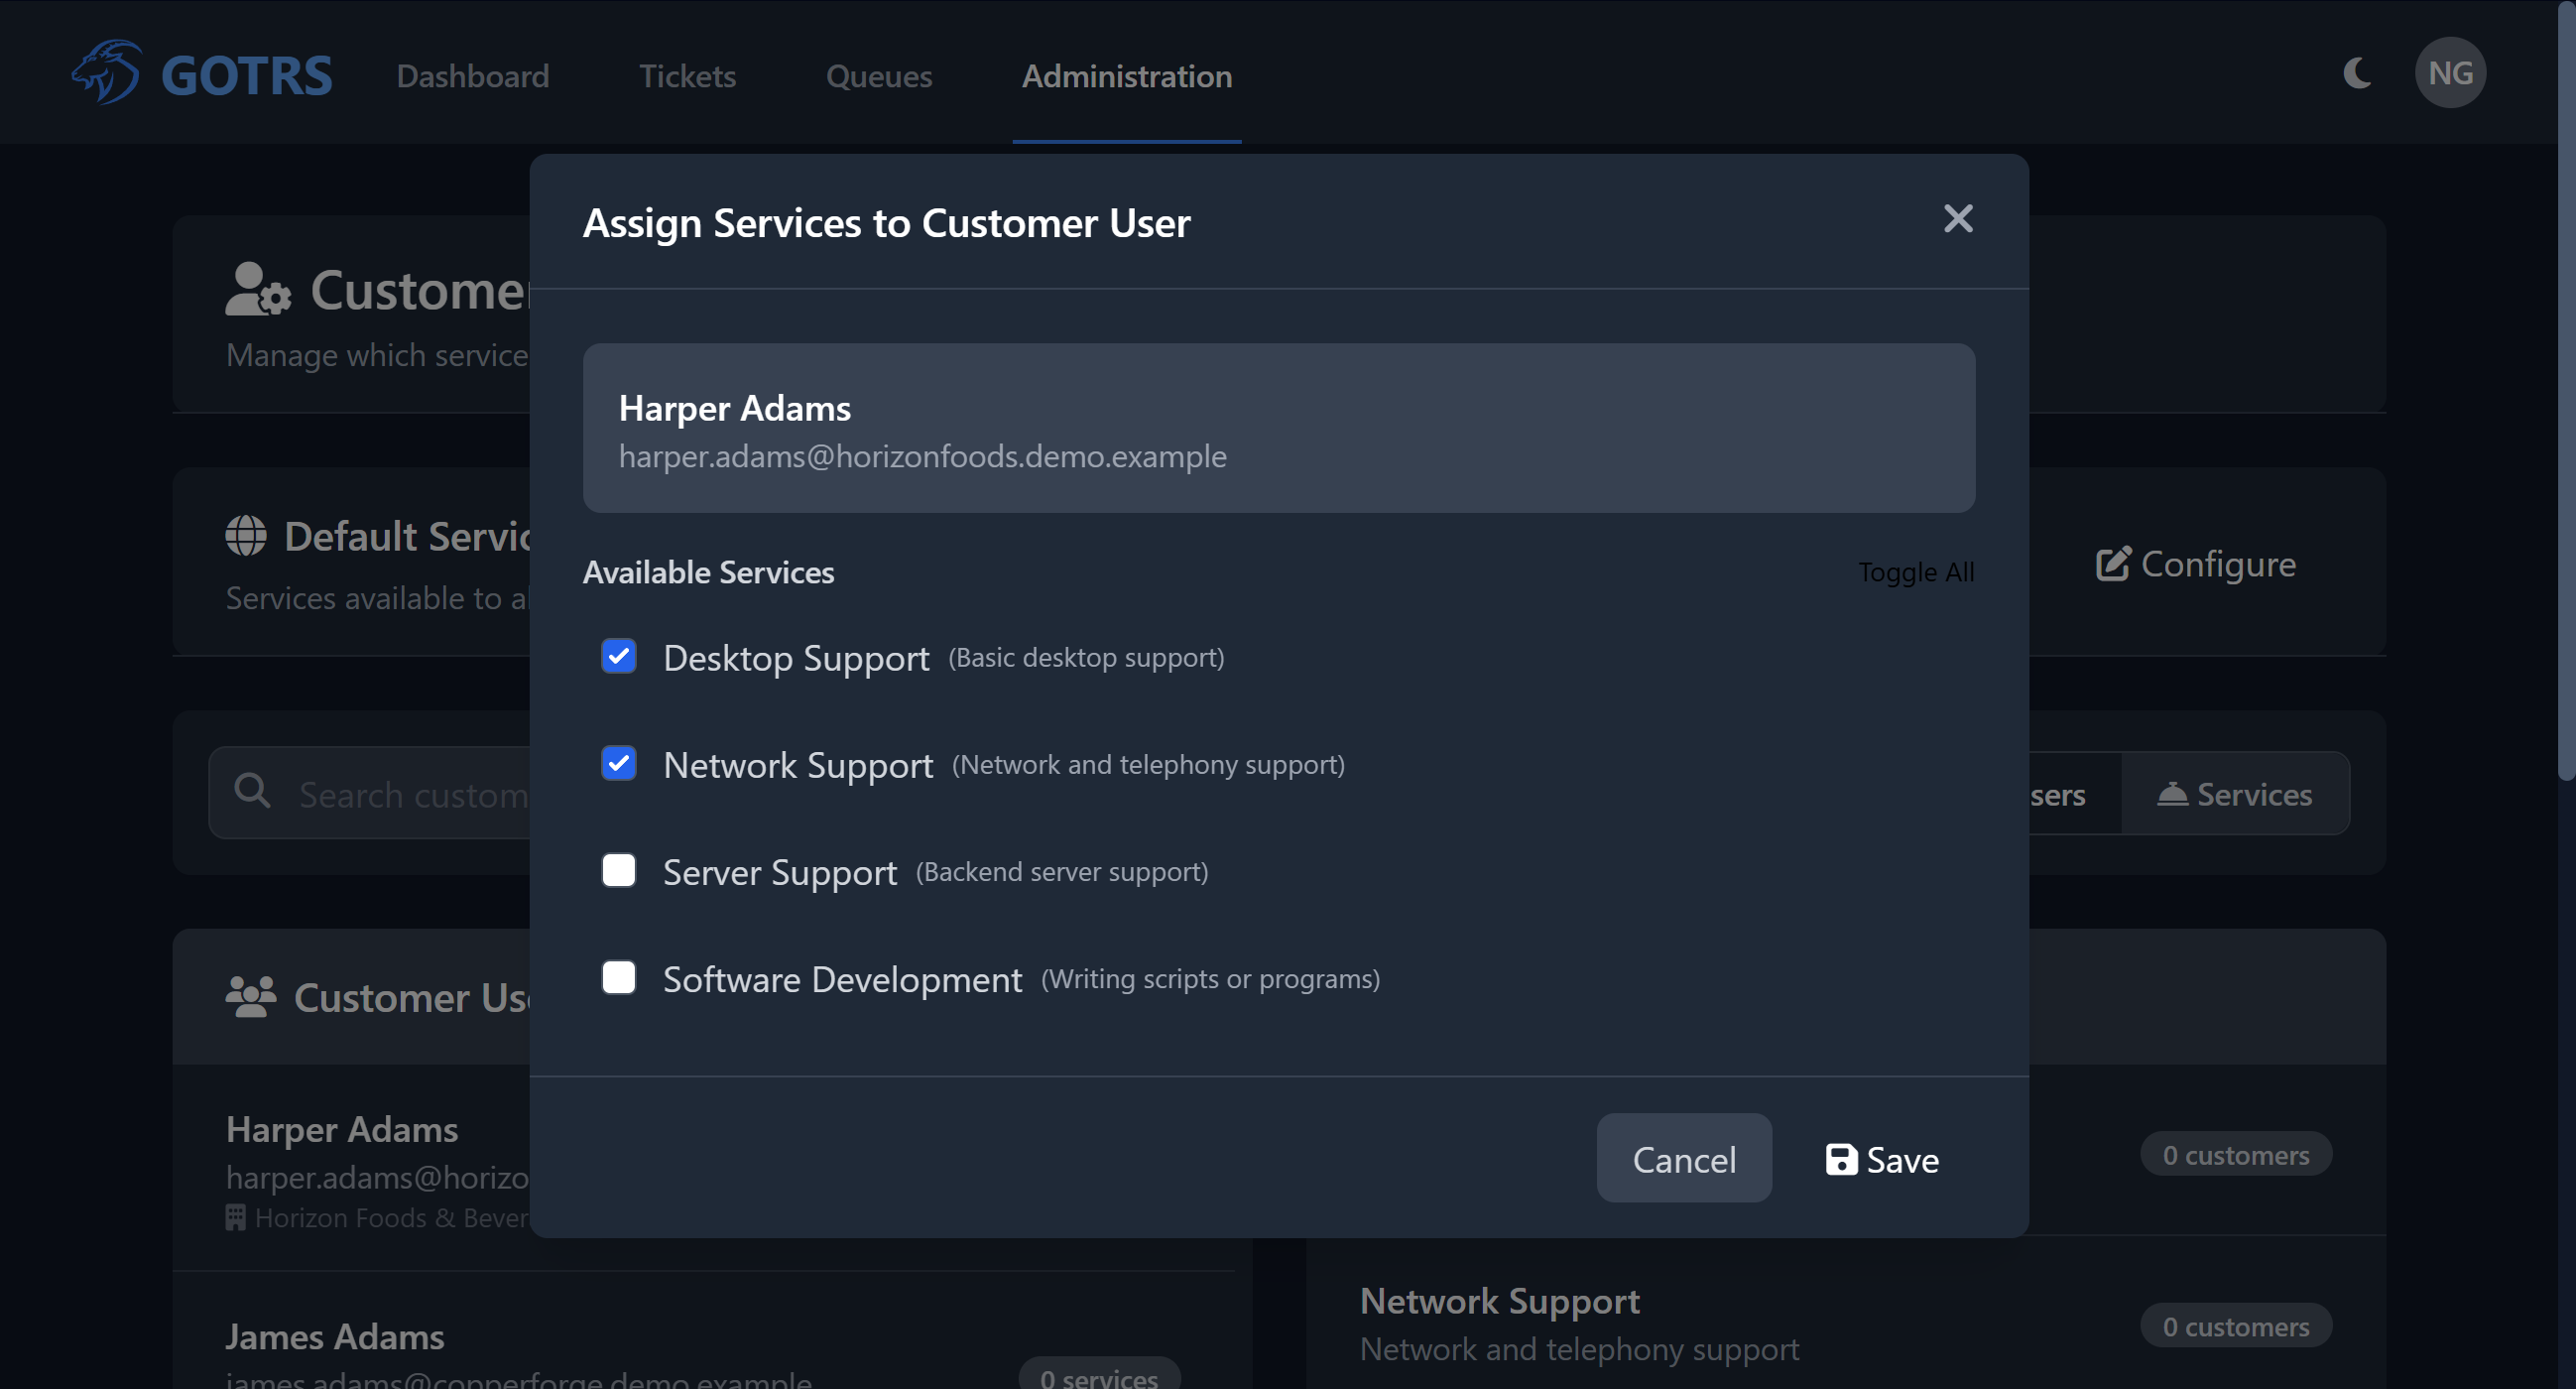2576x1389 pixels.
Task: Click the Services bell icon on the tab
Action: pos(2173,794)
